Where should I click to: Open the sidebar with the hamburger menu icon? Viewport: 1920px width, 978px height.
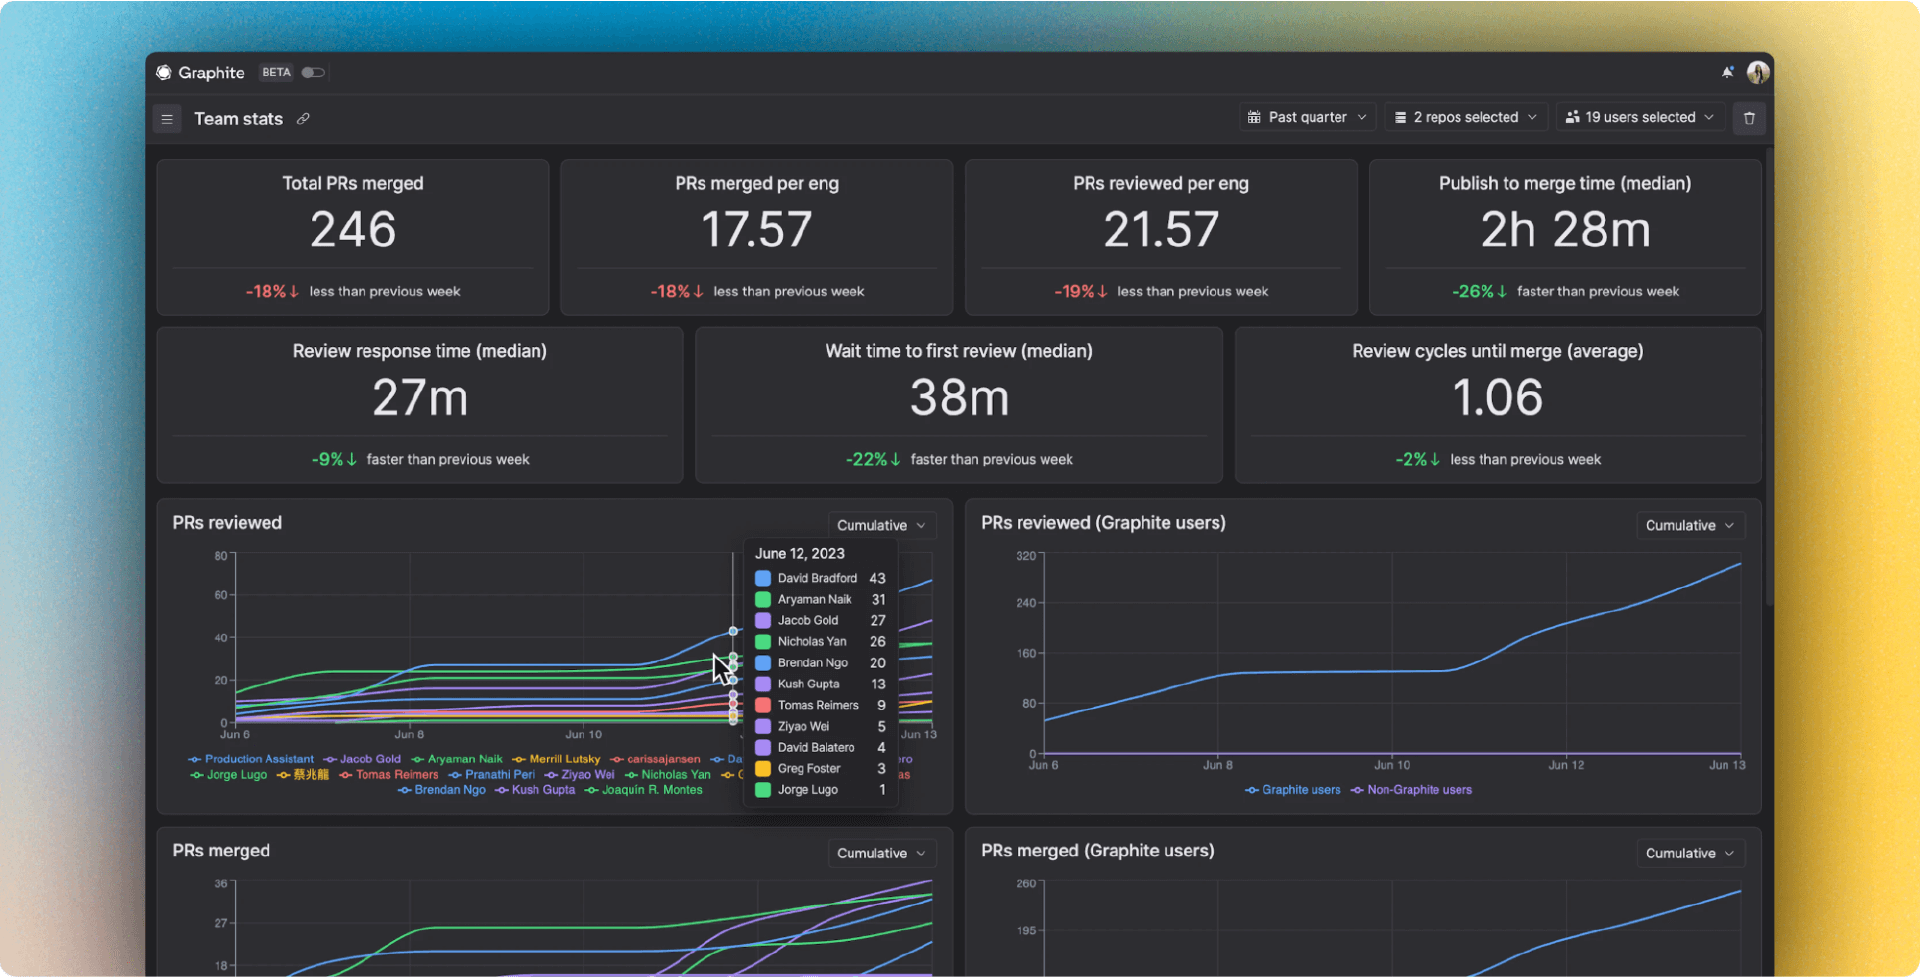167,118
